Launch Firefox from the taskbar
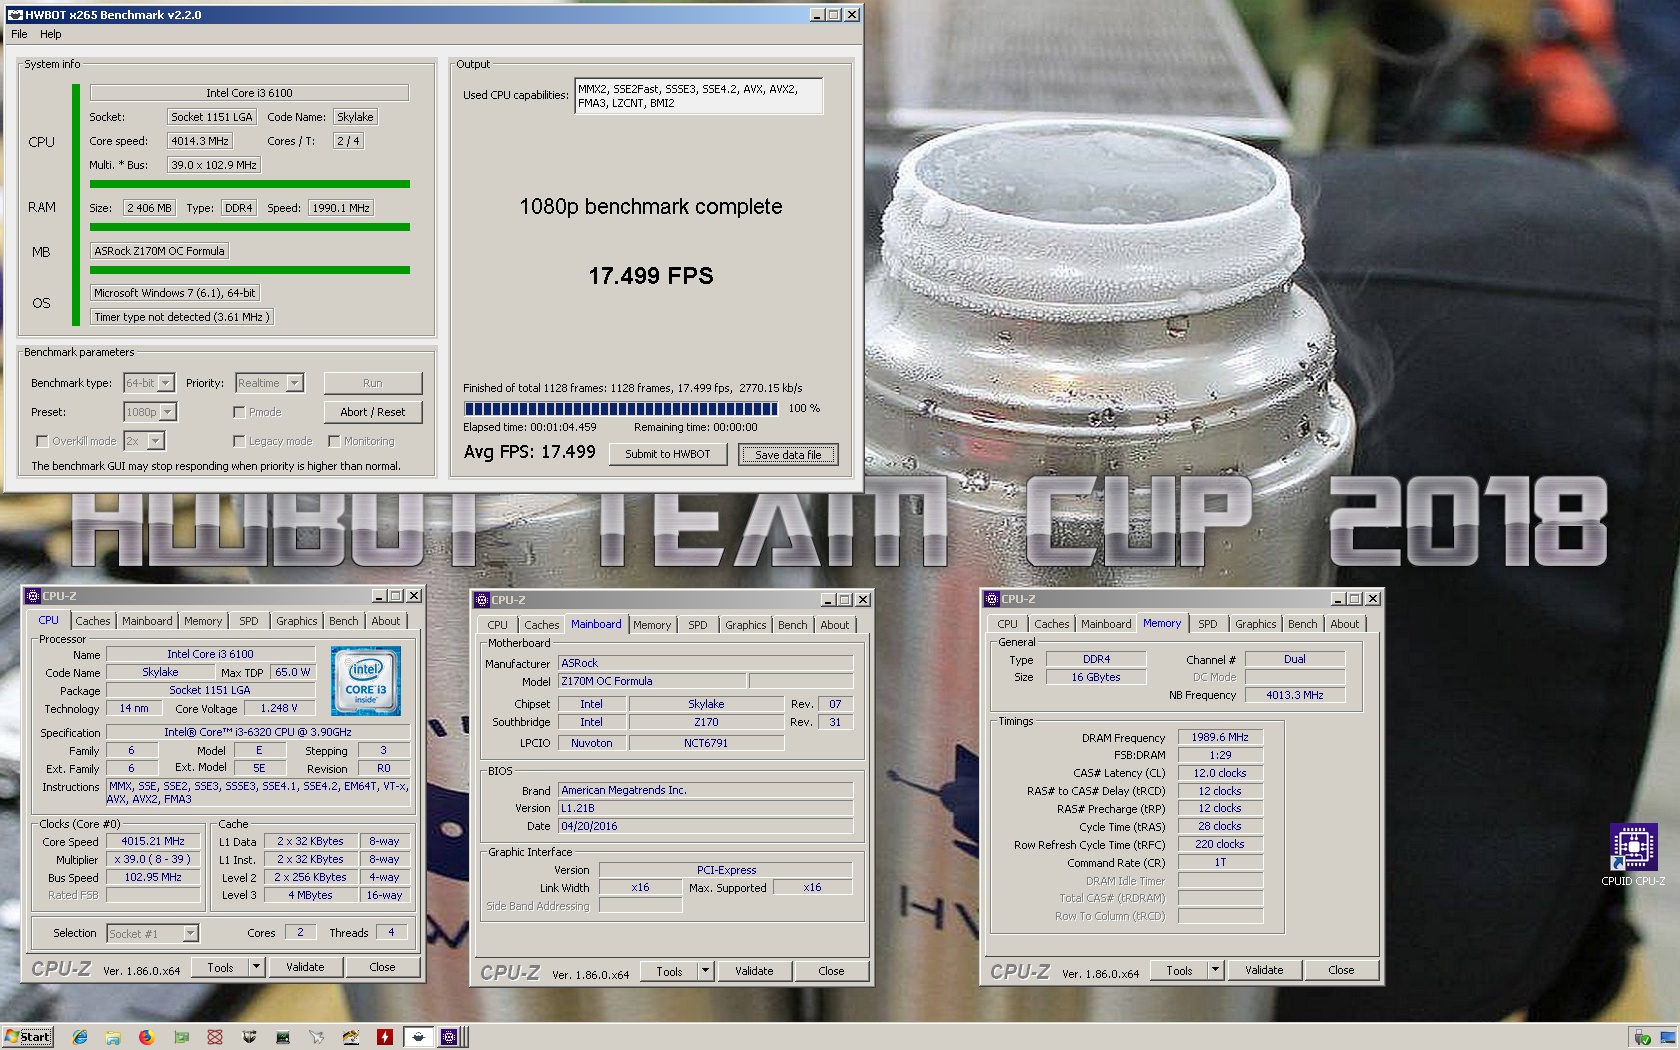This screenshot has height=1050, width=1680. pos(147,1037)
